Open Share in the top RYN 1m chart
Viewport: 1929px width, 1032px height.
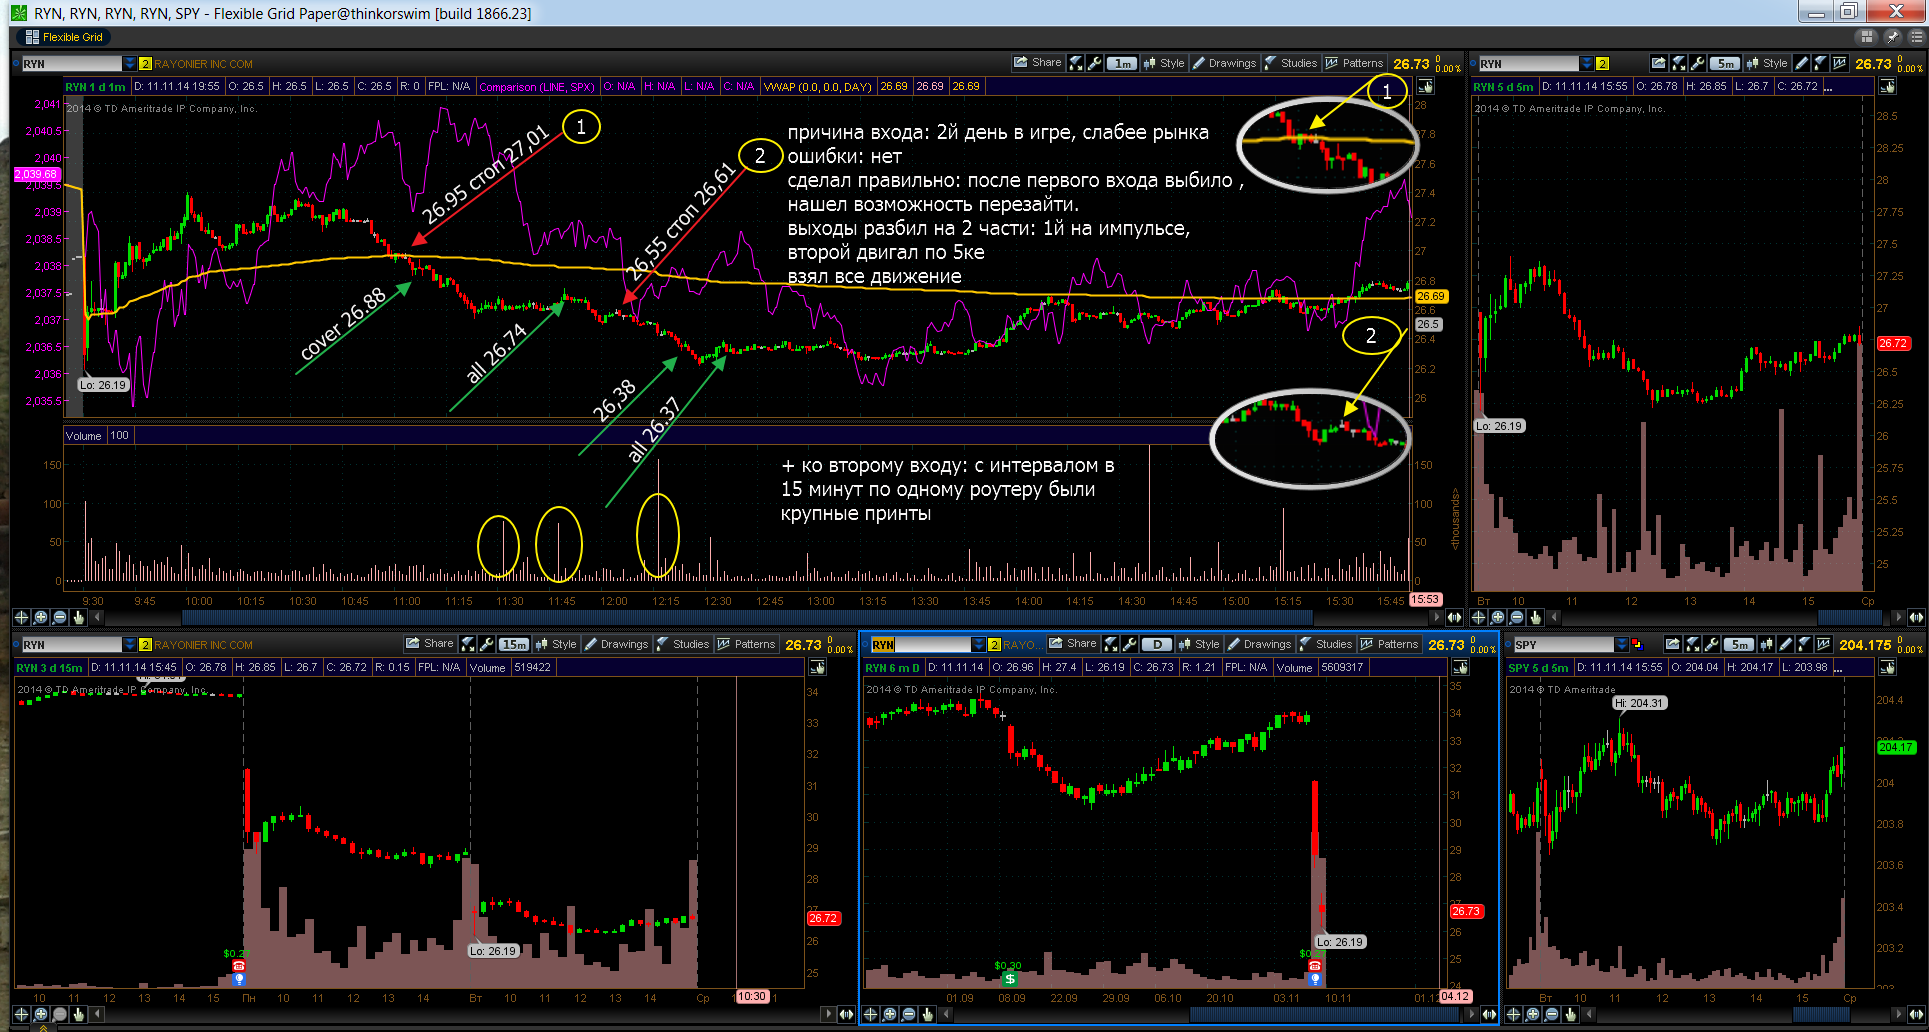1037,62
